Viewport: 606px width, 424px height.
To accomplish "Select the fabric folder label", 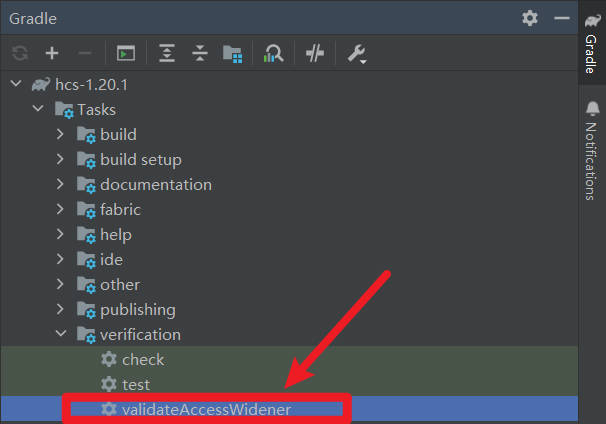I will tap(120, 210).
